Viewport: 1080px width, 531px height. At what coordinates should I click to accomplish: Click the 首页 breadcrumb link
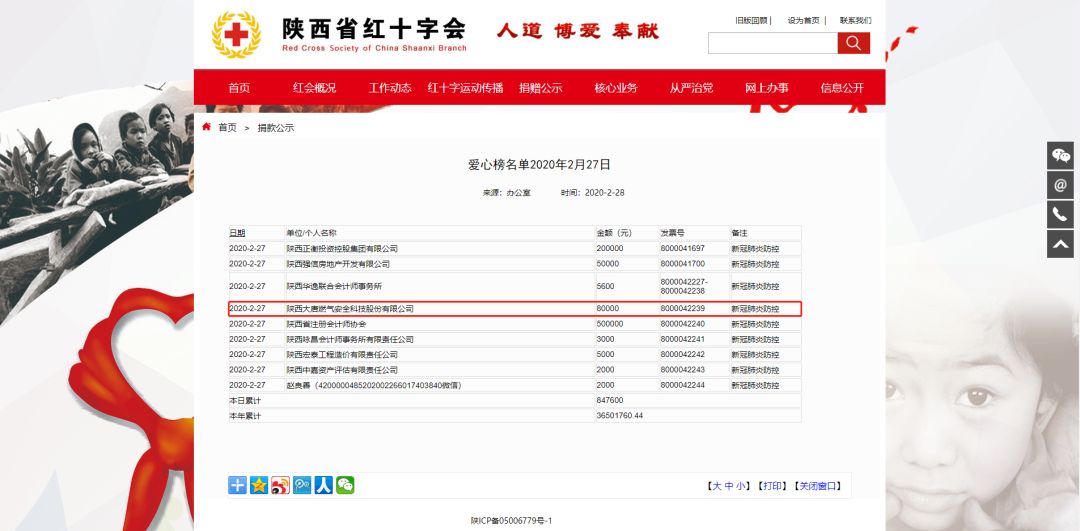[227, 128]
